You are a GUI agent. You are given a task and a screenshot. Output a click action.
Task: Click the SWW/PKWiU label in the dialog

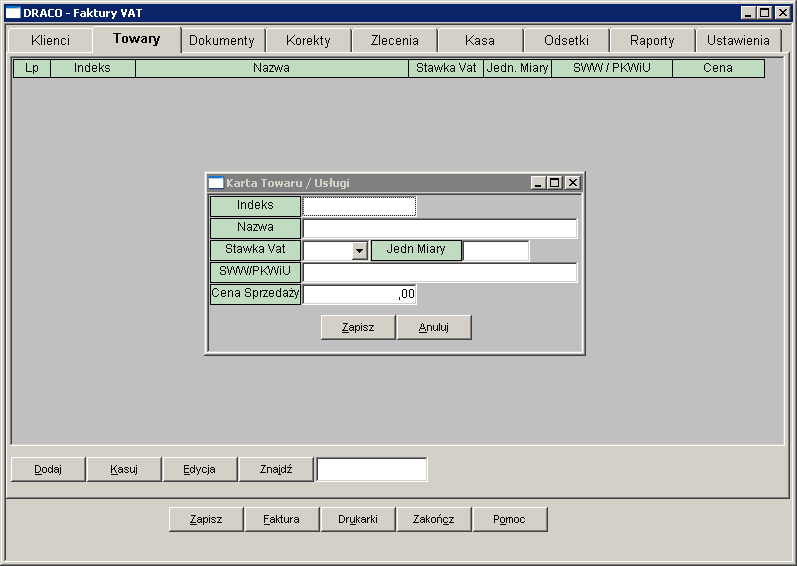coord(255,272)
